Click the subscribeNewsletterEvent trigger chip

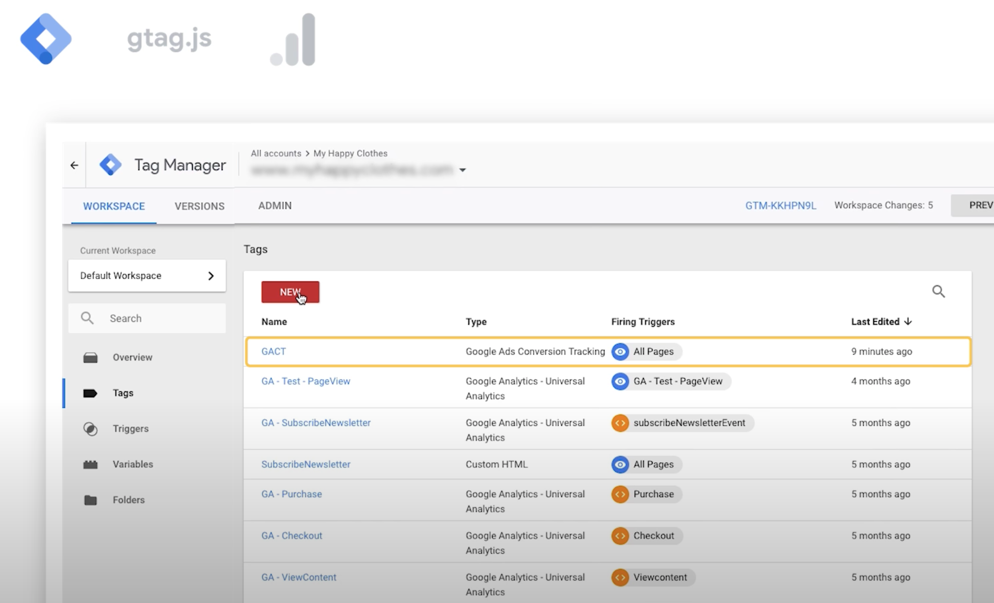pos(683,423)
